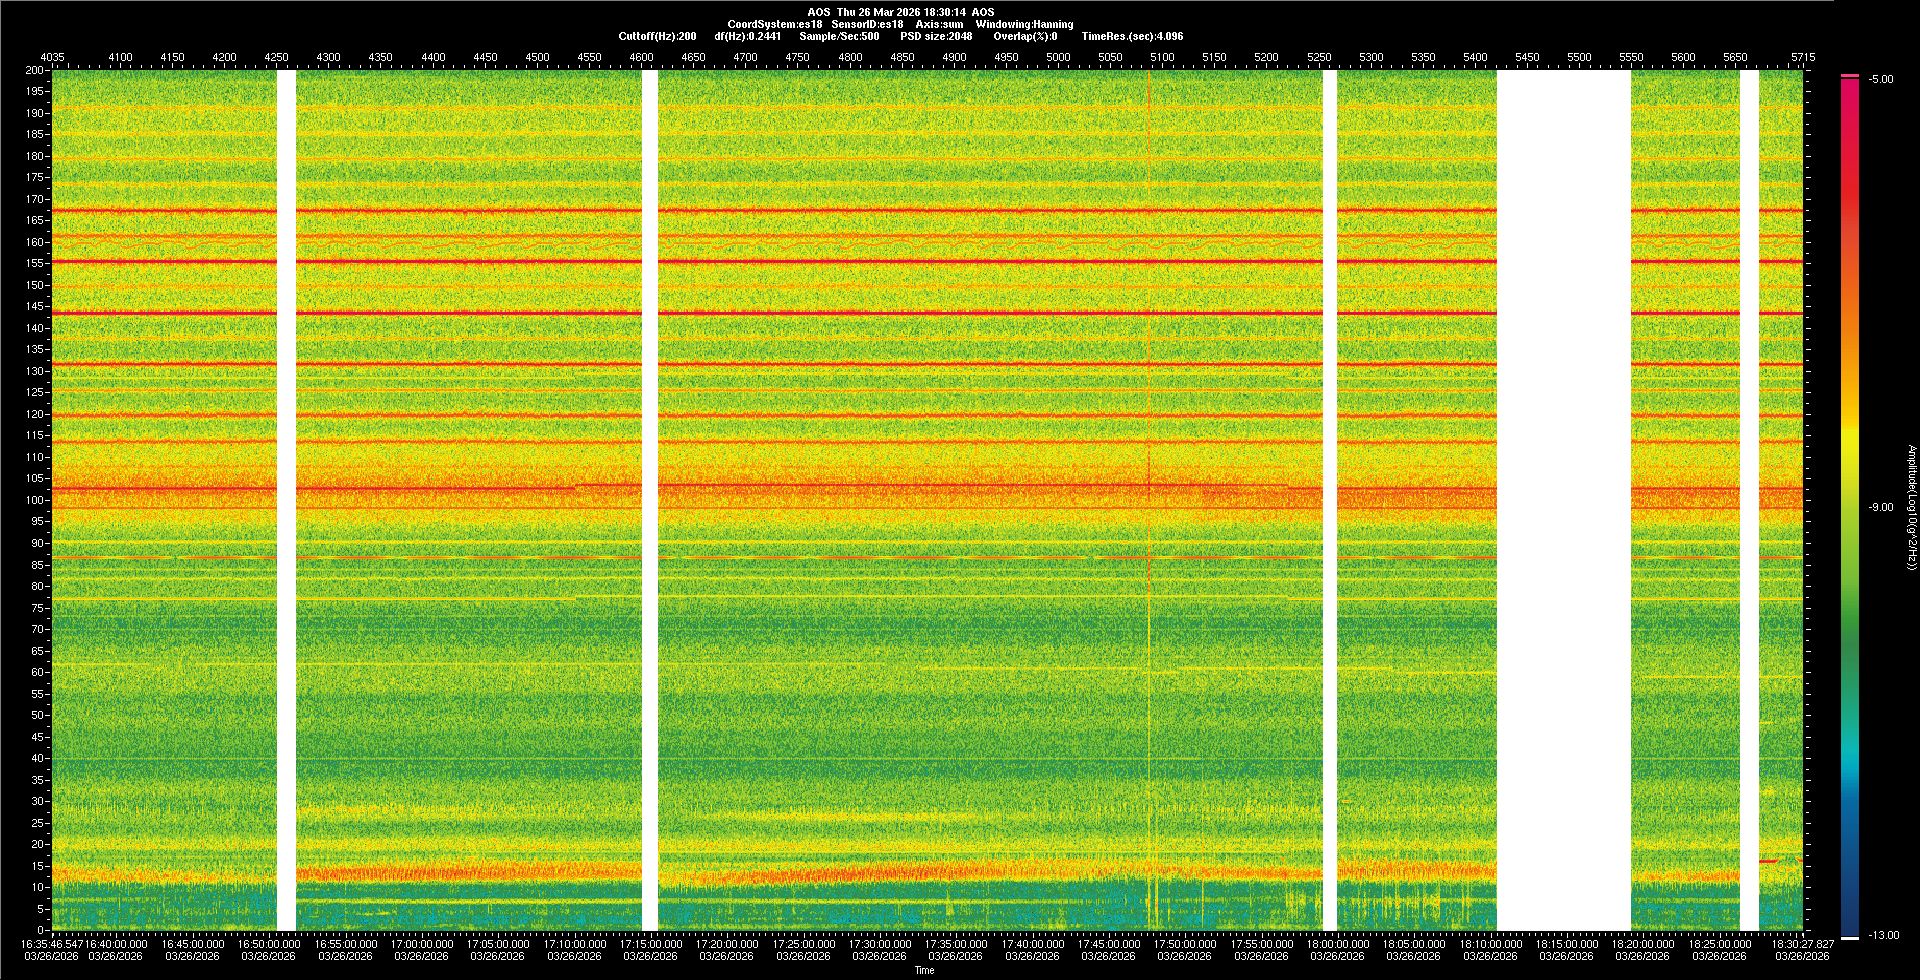Click the SensorID:es18 header text
This screenshot has width=1920, height=980.
click(x=867, y=24)
